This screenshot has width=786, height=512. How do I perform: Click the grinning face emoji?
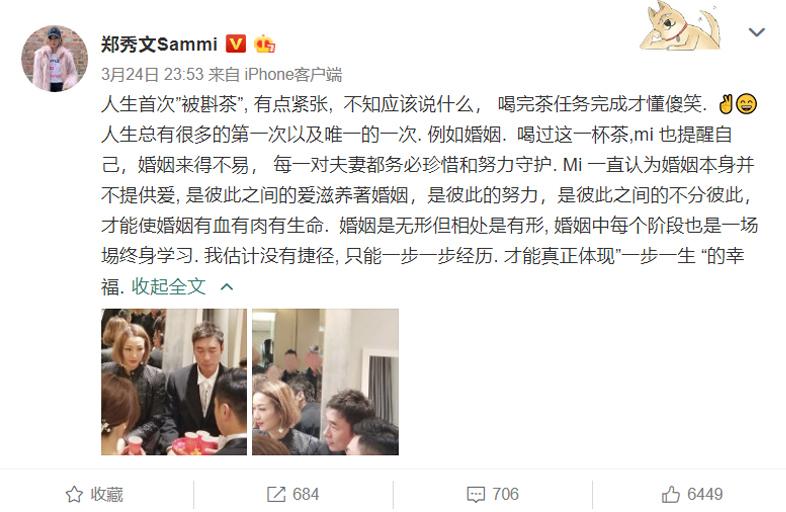pos(746,104)
